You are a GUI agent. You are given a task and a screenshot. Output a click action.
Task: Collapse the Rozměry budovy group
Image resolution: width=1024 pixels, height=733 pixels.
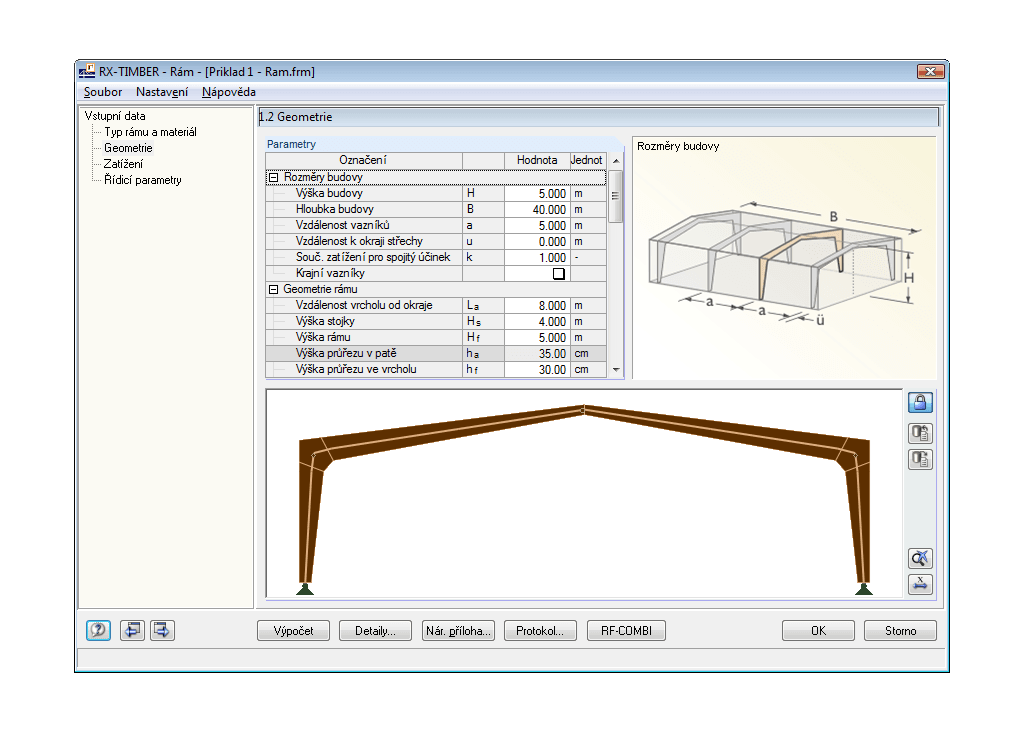[274, 177]
